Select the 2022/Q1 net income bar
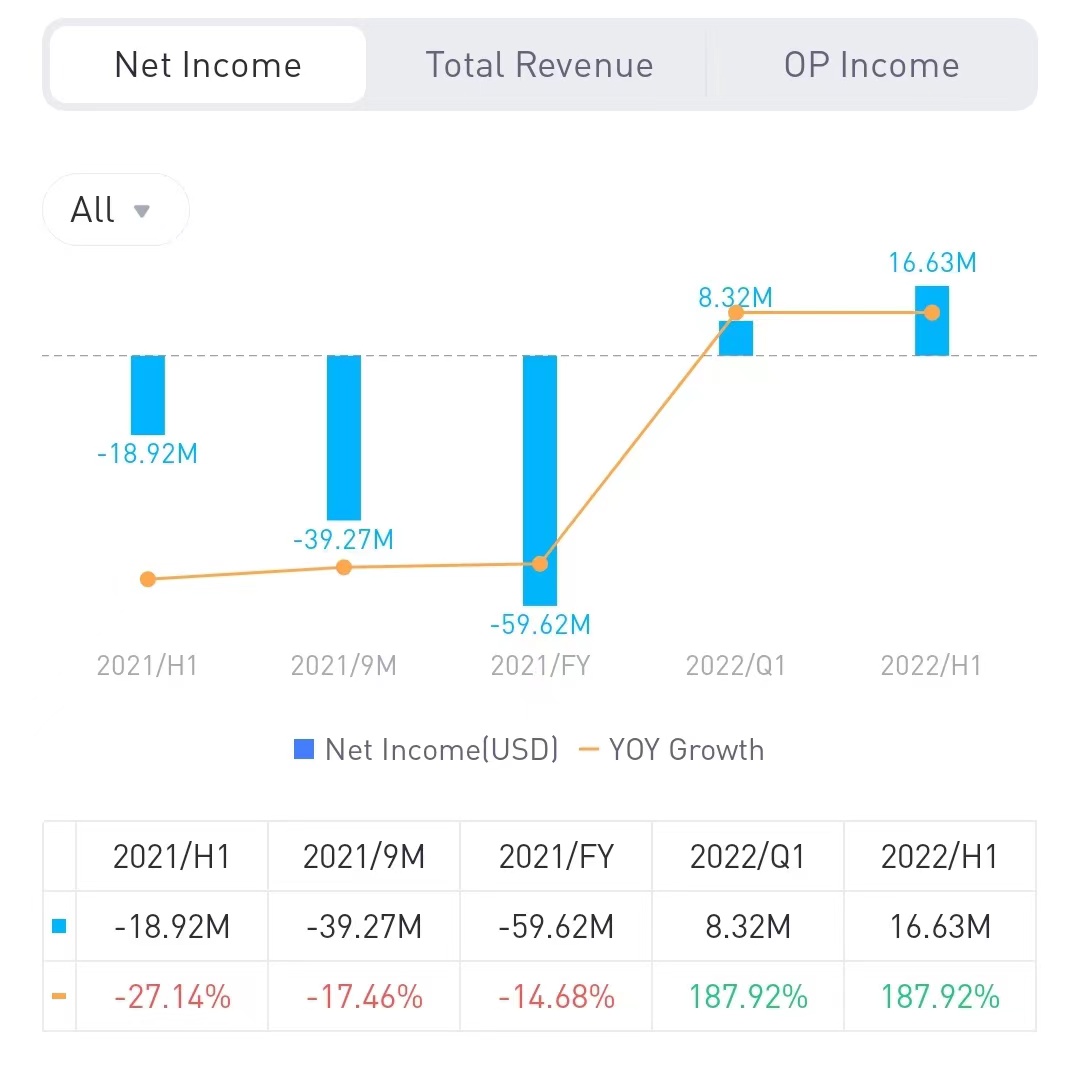1080x1068 pixels. pos(736,338)
